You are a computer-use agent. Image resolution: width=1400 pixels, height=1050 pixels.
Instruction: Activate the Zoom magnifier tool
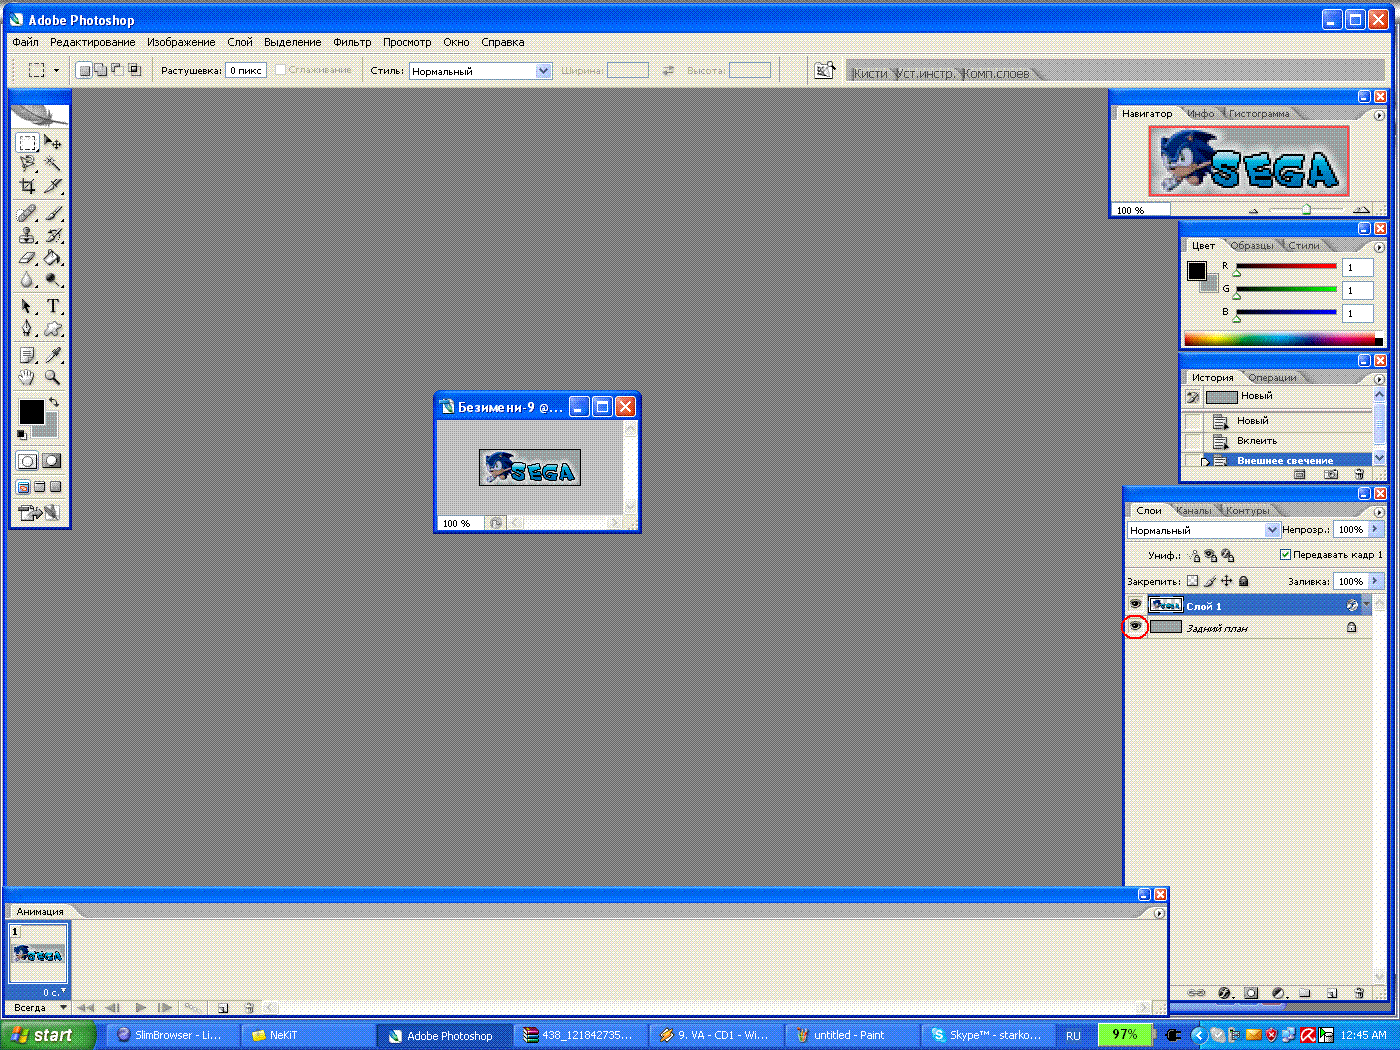pyautogui.click(x=53, y=378)
